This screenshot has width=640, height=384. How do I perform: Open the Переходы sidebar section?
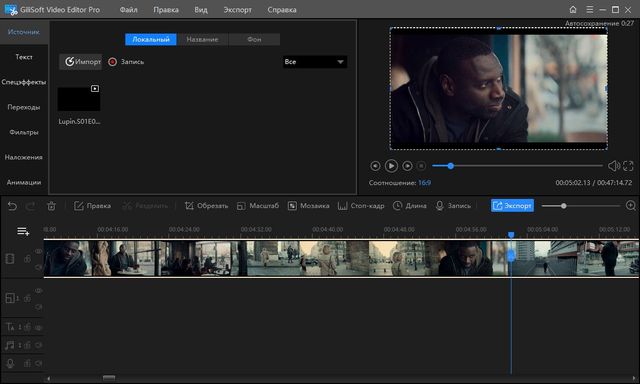(x=24, y=107)
